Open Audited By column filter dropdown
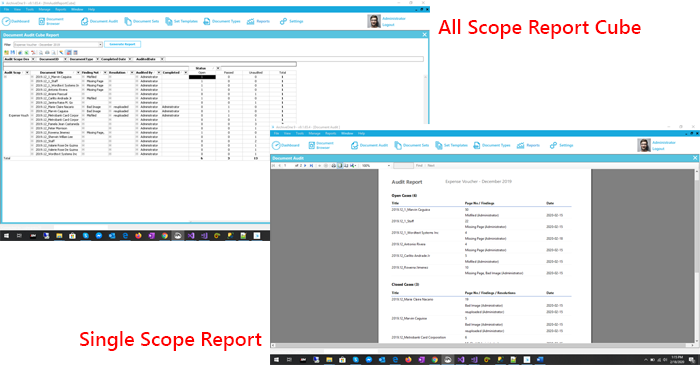Viewport: 700px width, 365px height. (x=158, y=72)
